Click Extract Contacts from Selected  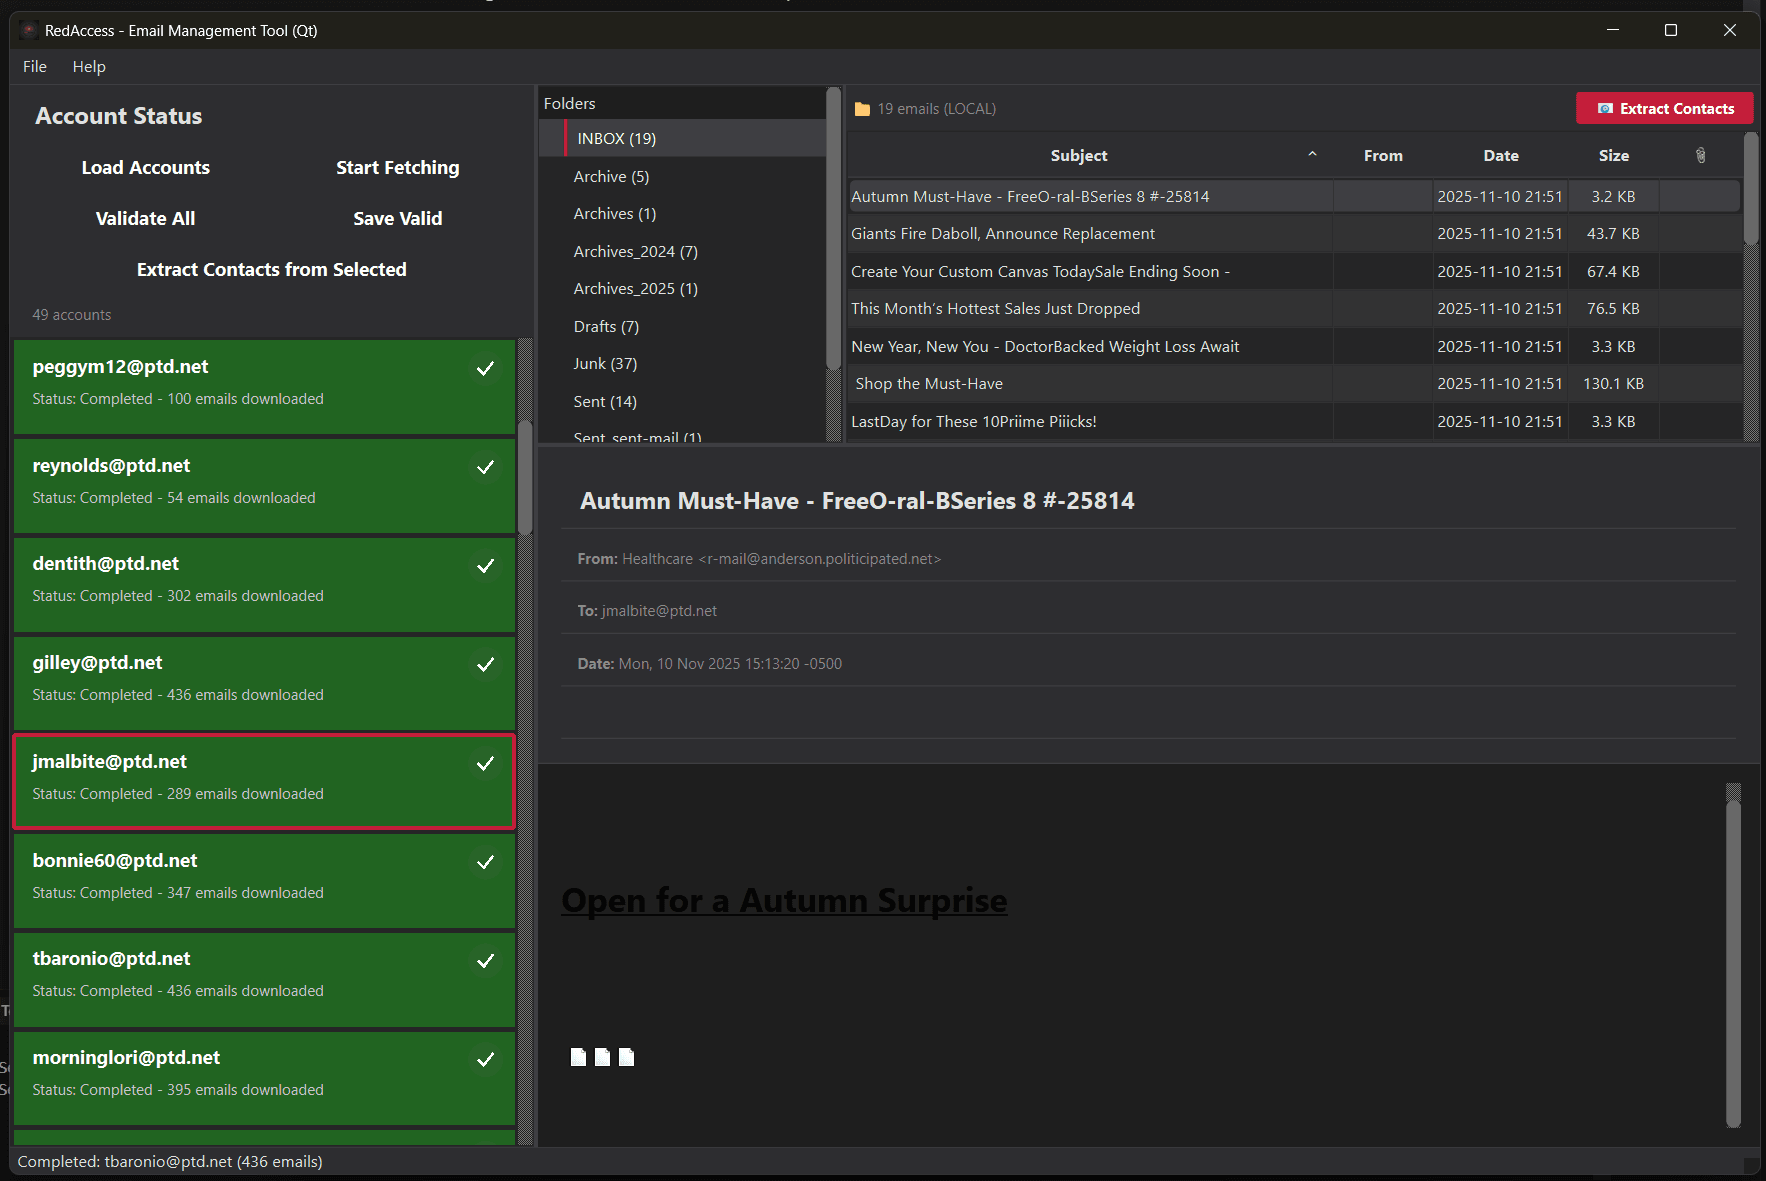[271, 269]
